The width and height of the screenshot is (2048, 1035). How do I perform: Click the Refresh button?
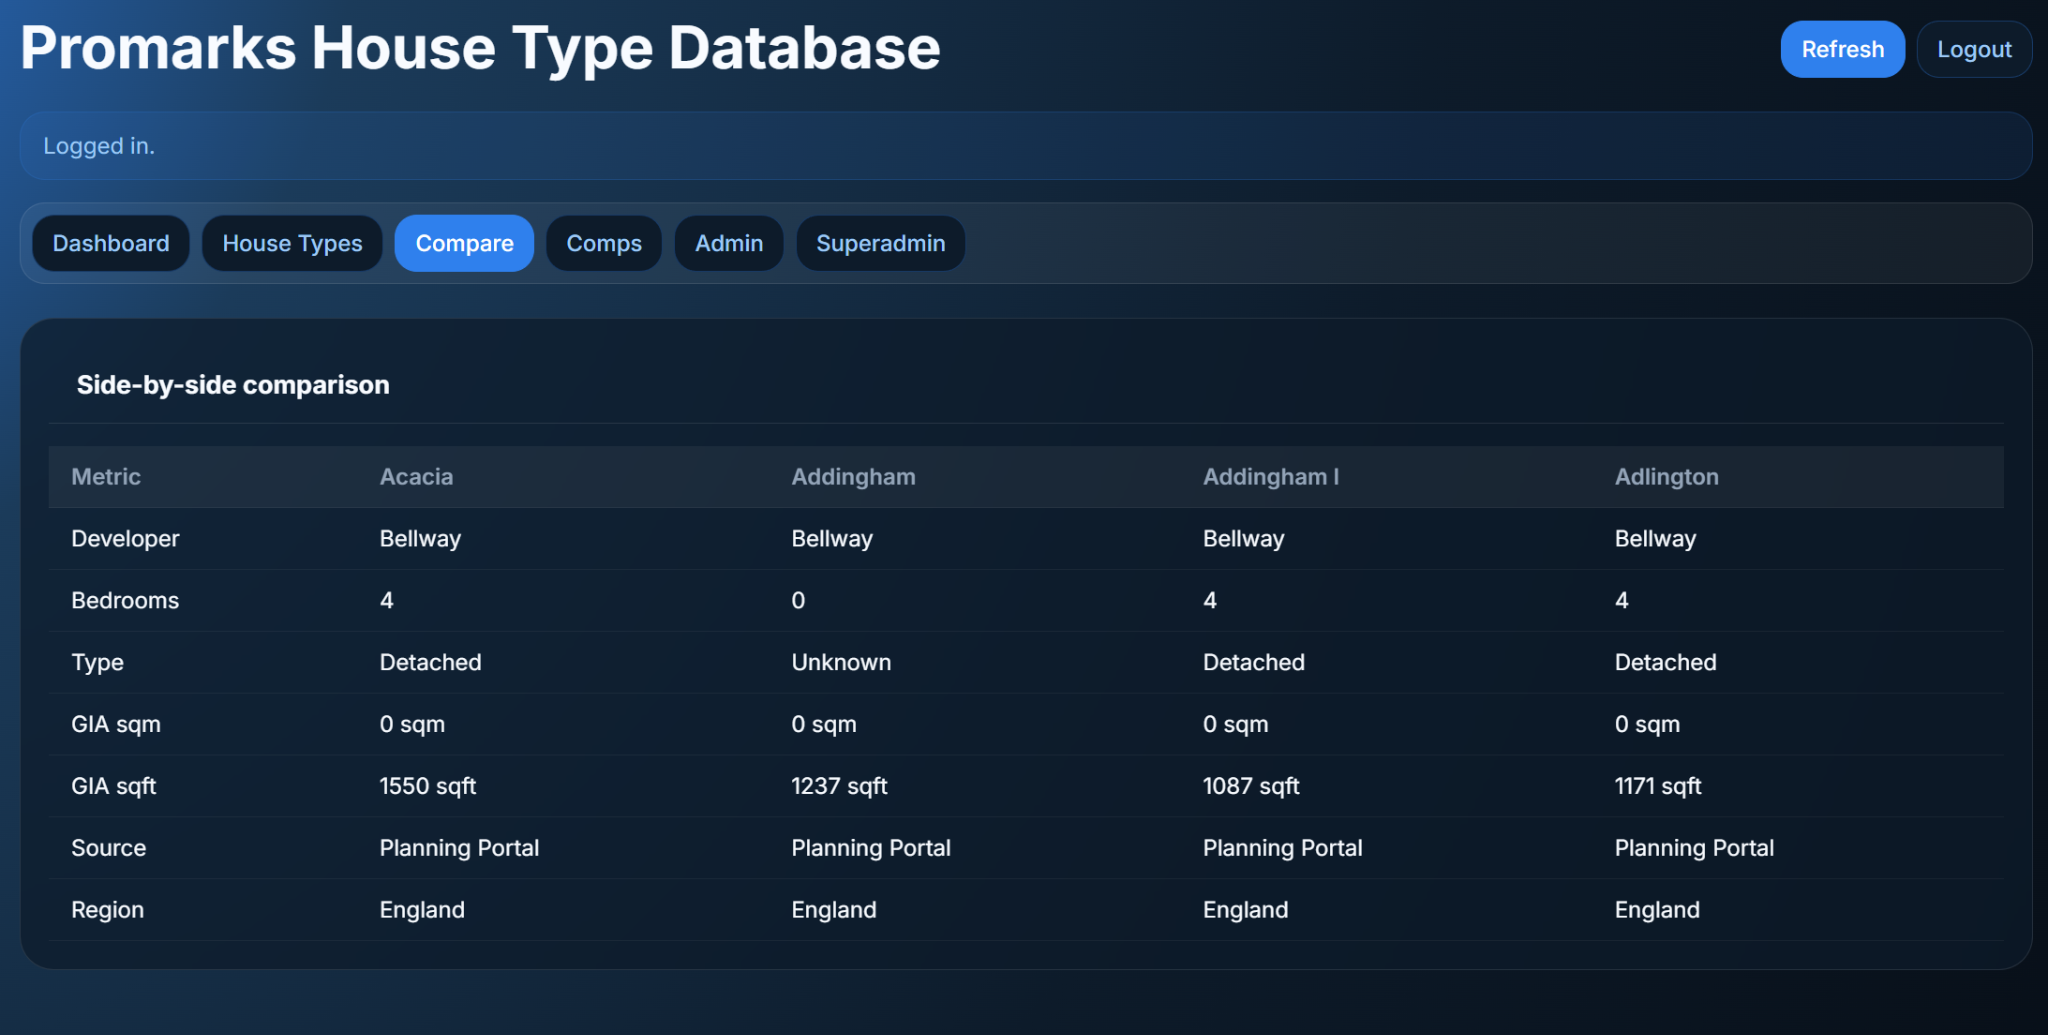tap(1843, 49)
